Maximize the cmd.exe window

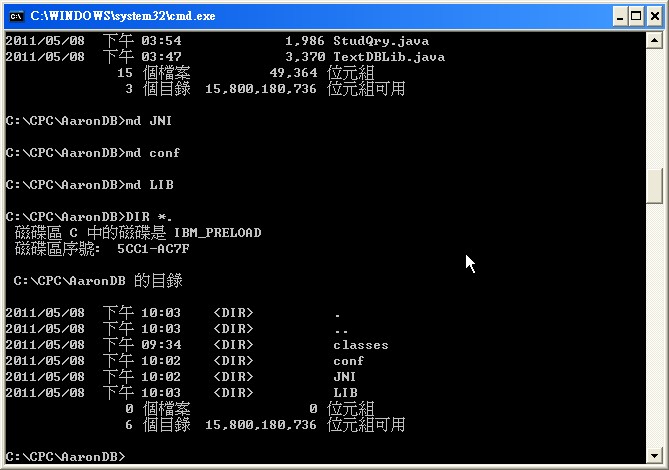(636, 16)
